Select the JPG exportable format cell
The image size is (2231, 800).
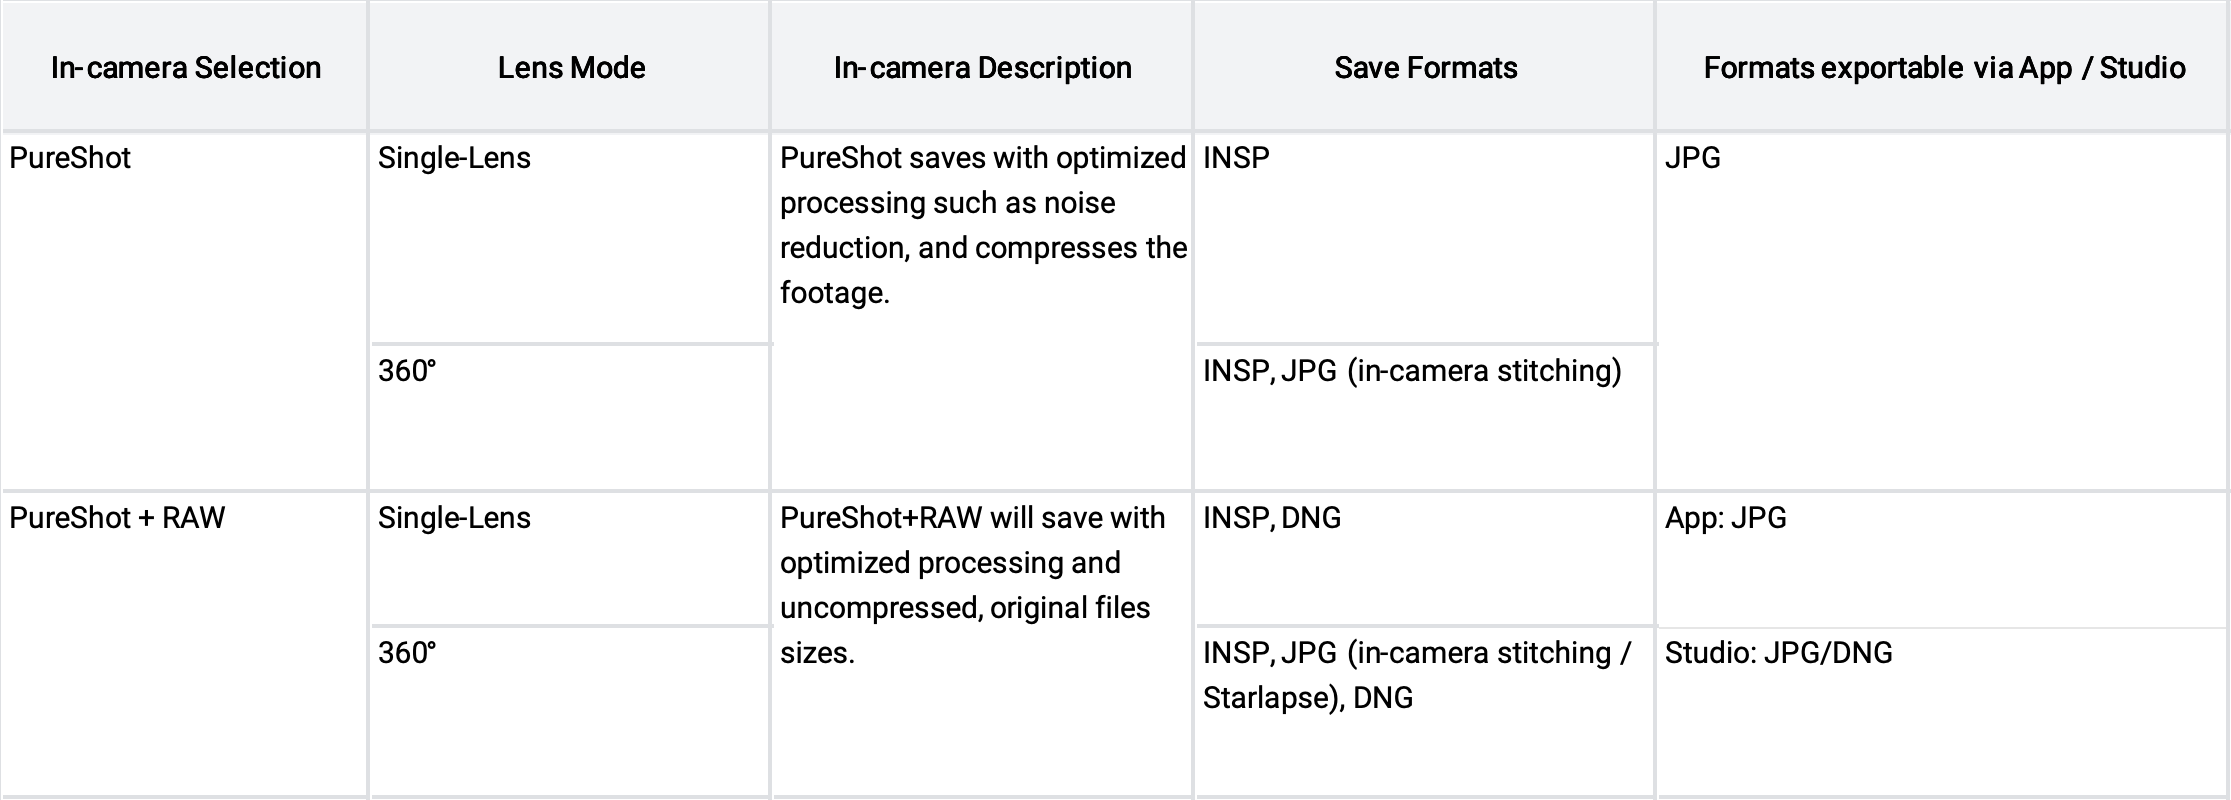1692,158
